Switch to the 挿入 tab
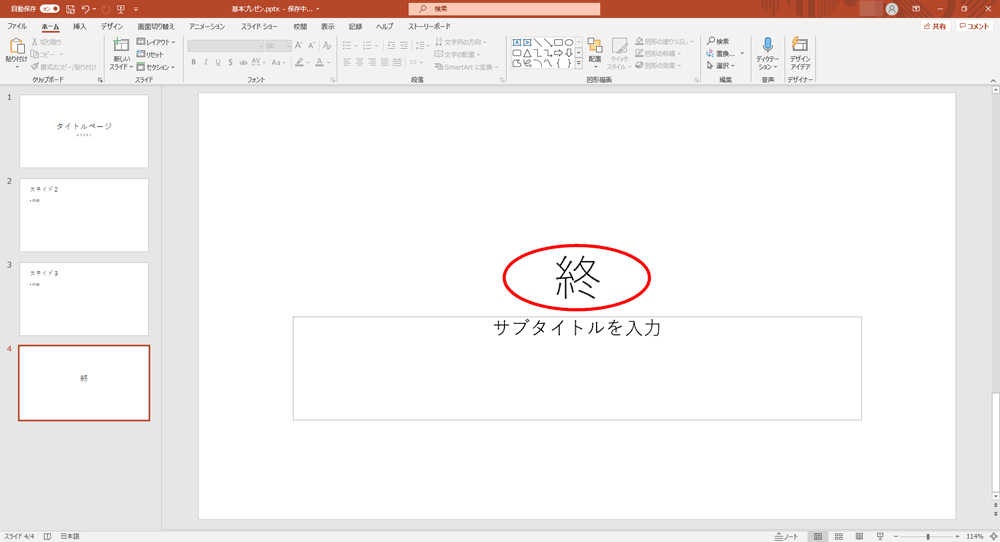The width and height of the screenshot is (1000, 542). coord(79,27)
